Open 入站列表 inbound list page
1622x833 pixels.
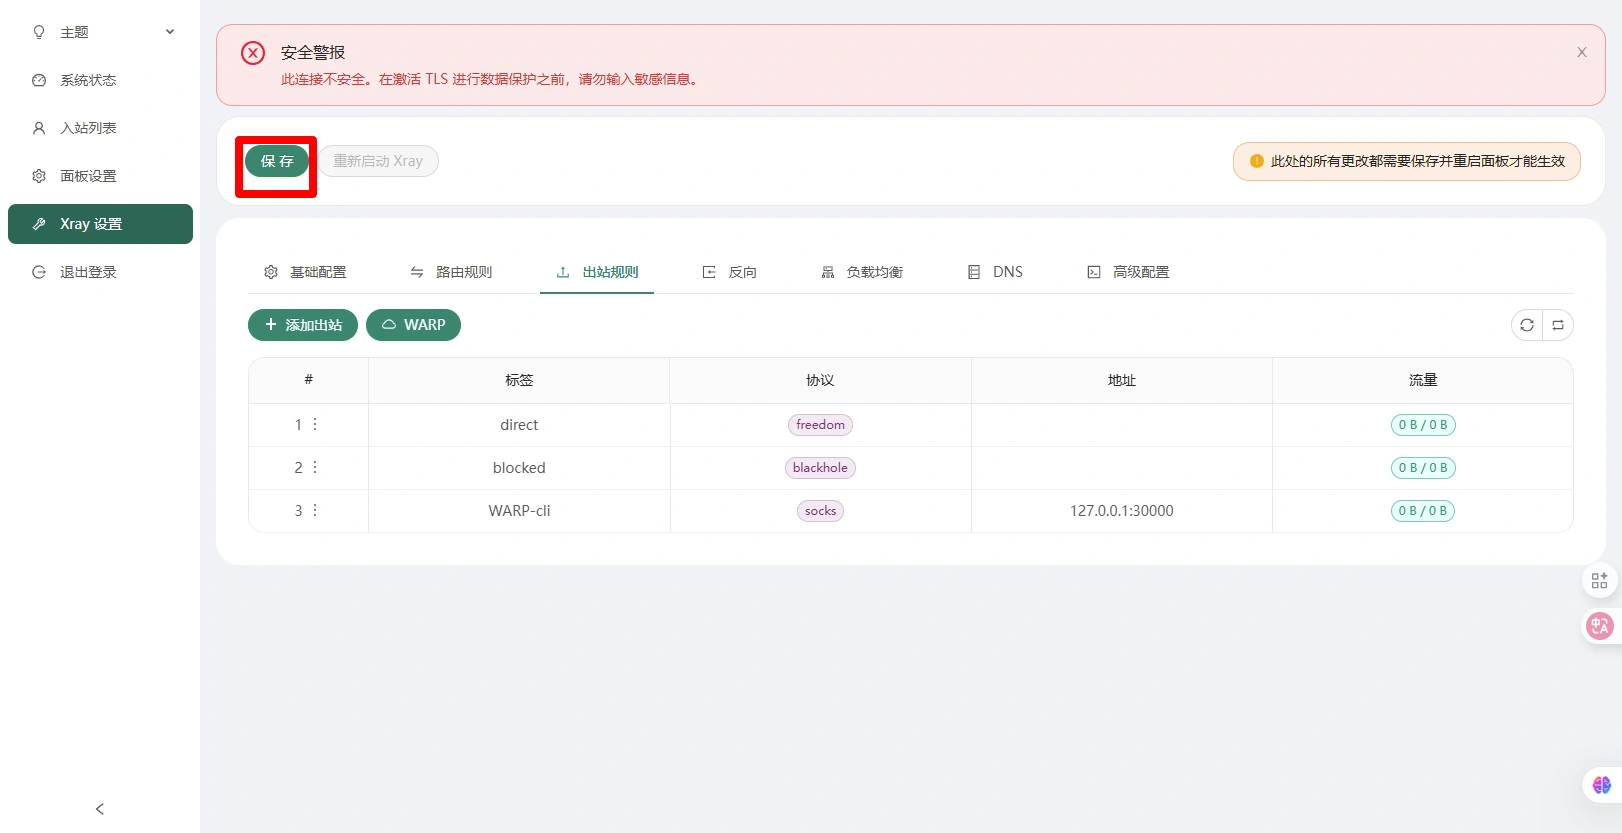(88, 128)
